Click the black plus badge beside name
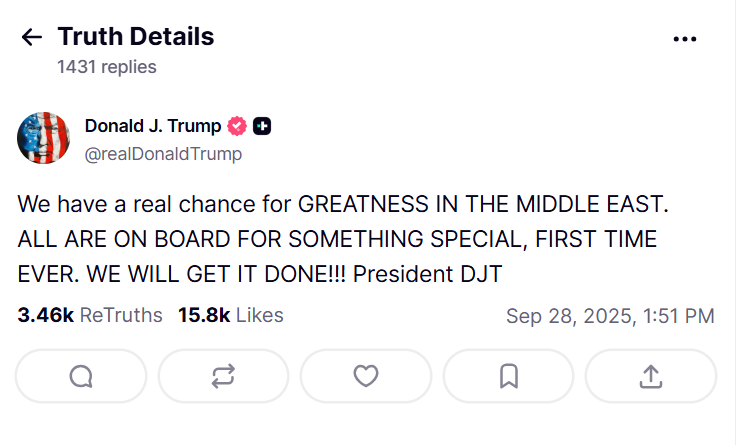The image size is (743, 445). [x=262, y=126]
